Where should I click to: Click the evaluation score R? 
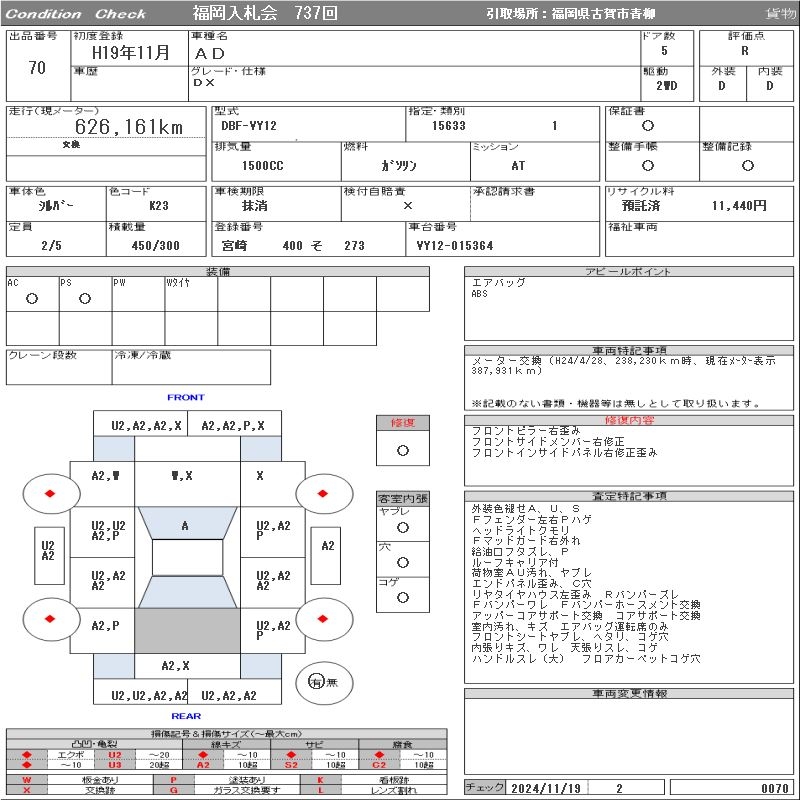[x=745, y=51]
